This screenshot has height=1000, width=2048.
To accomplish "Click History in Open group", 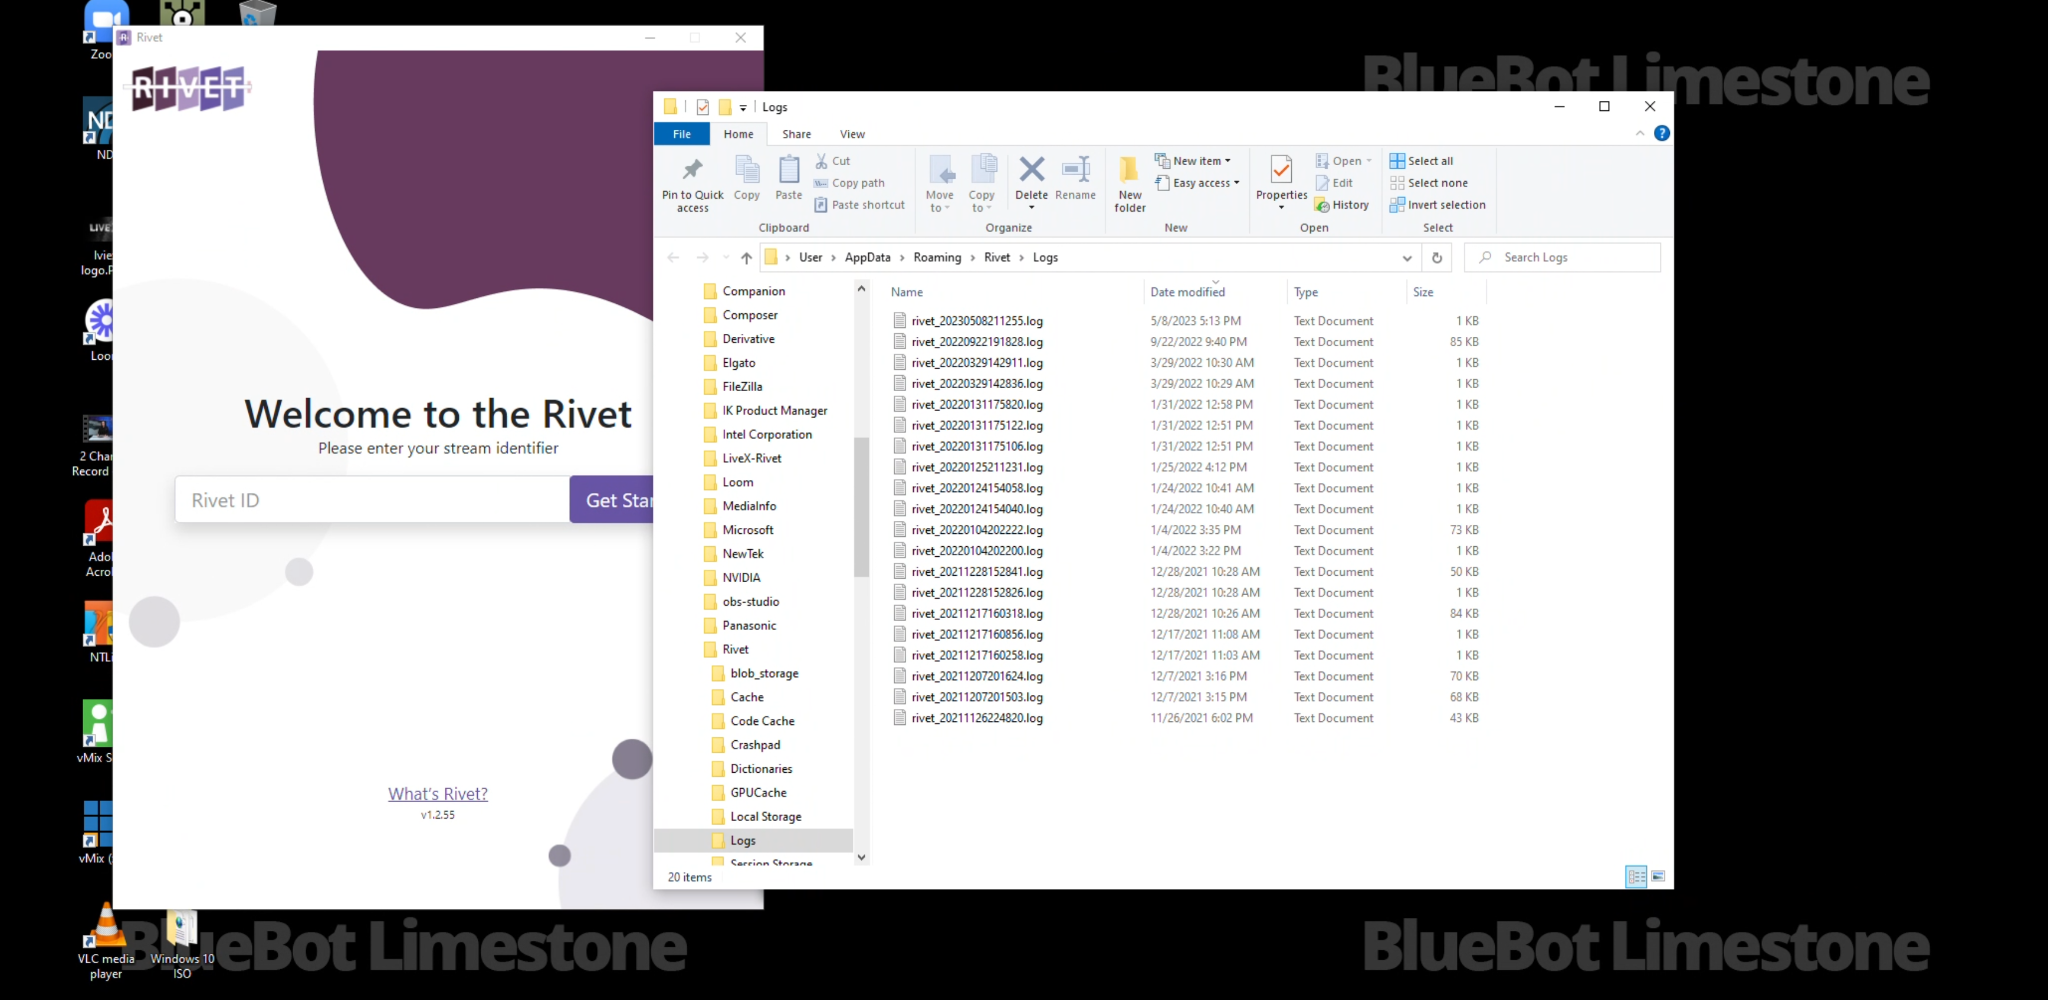I will pos(1342,205).
